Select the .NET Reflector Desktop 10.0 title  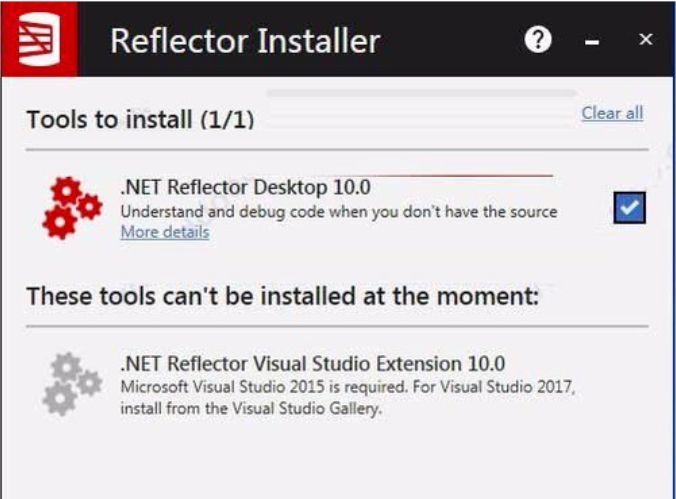pyautogui.click(x=245, y=187)
